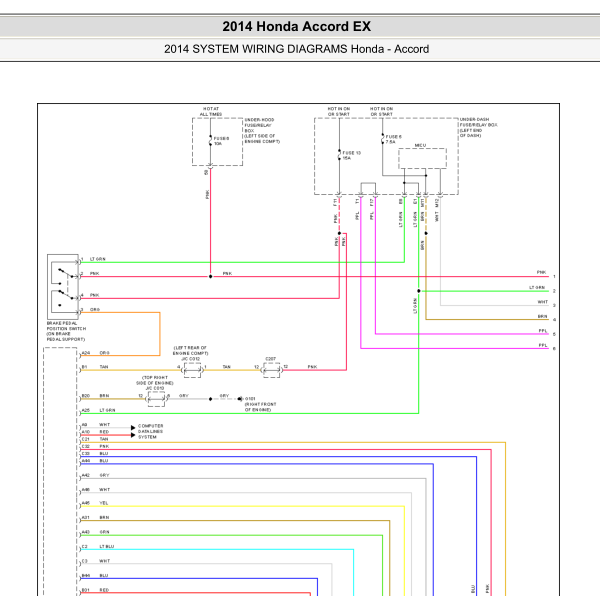Image resolution: width=600 pixels, height=596 pixels.
Task: Click the under-dash fuse/relay box label
Action: pos(478,127)
